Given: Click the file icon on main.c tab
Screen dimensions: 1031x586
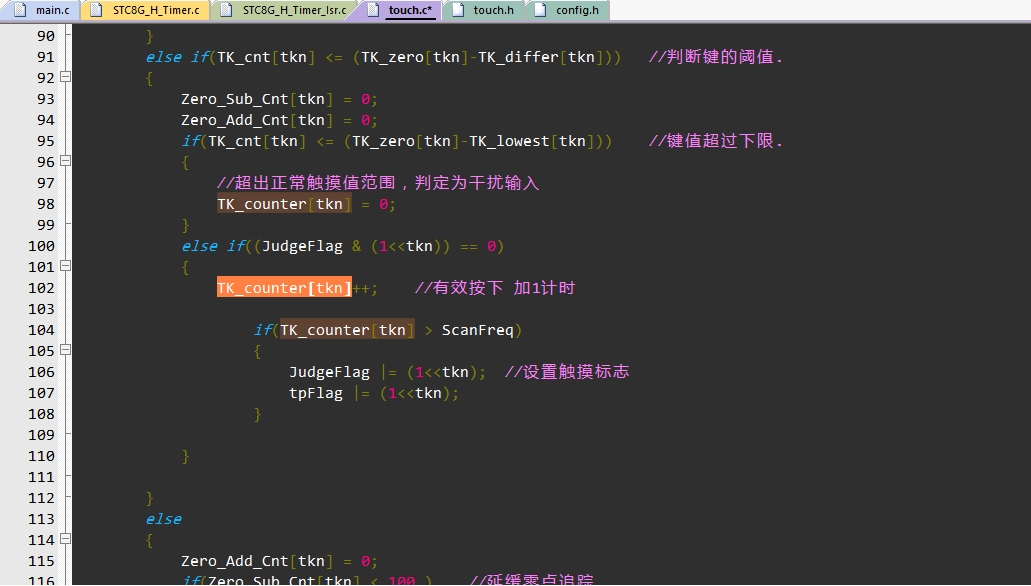Looking at the screenshot, I should point(20,10).
